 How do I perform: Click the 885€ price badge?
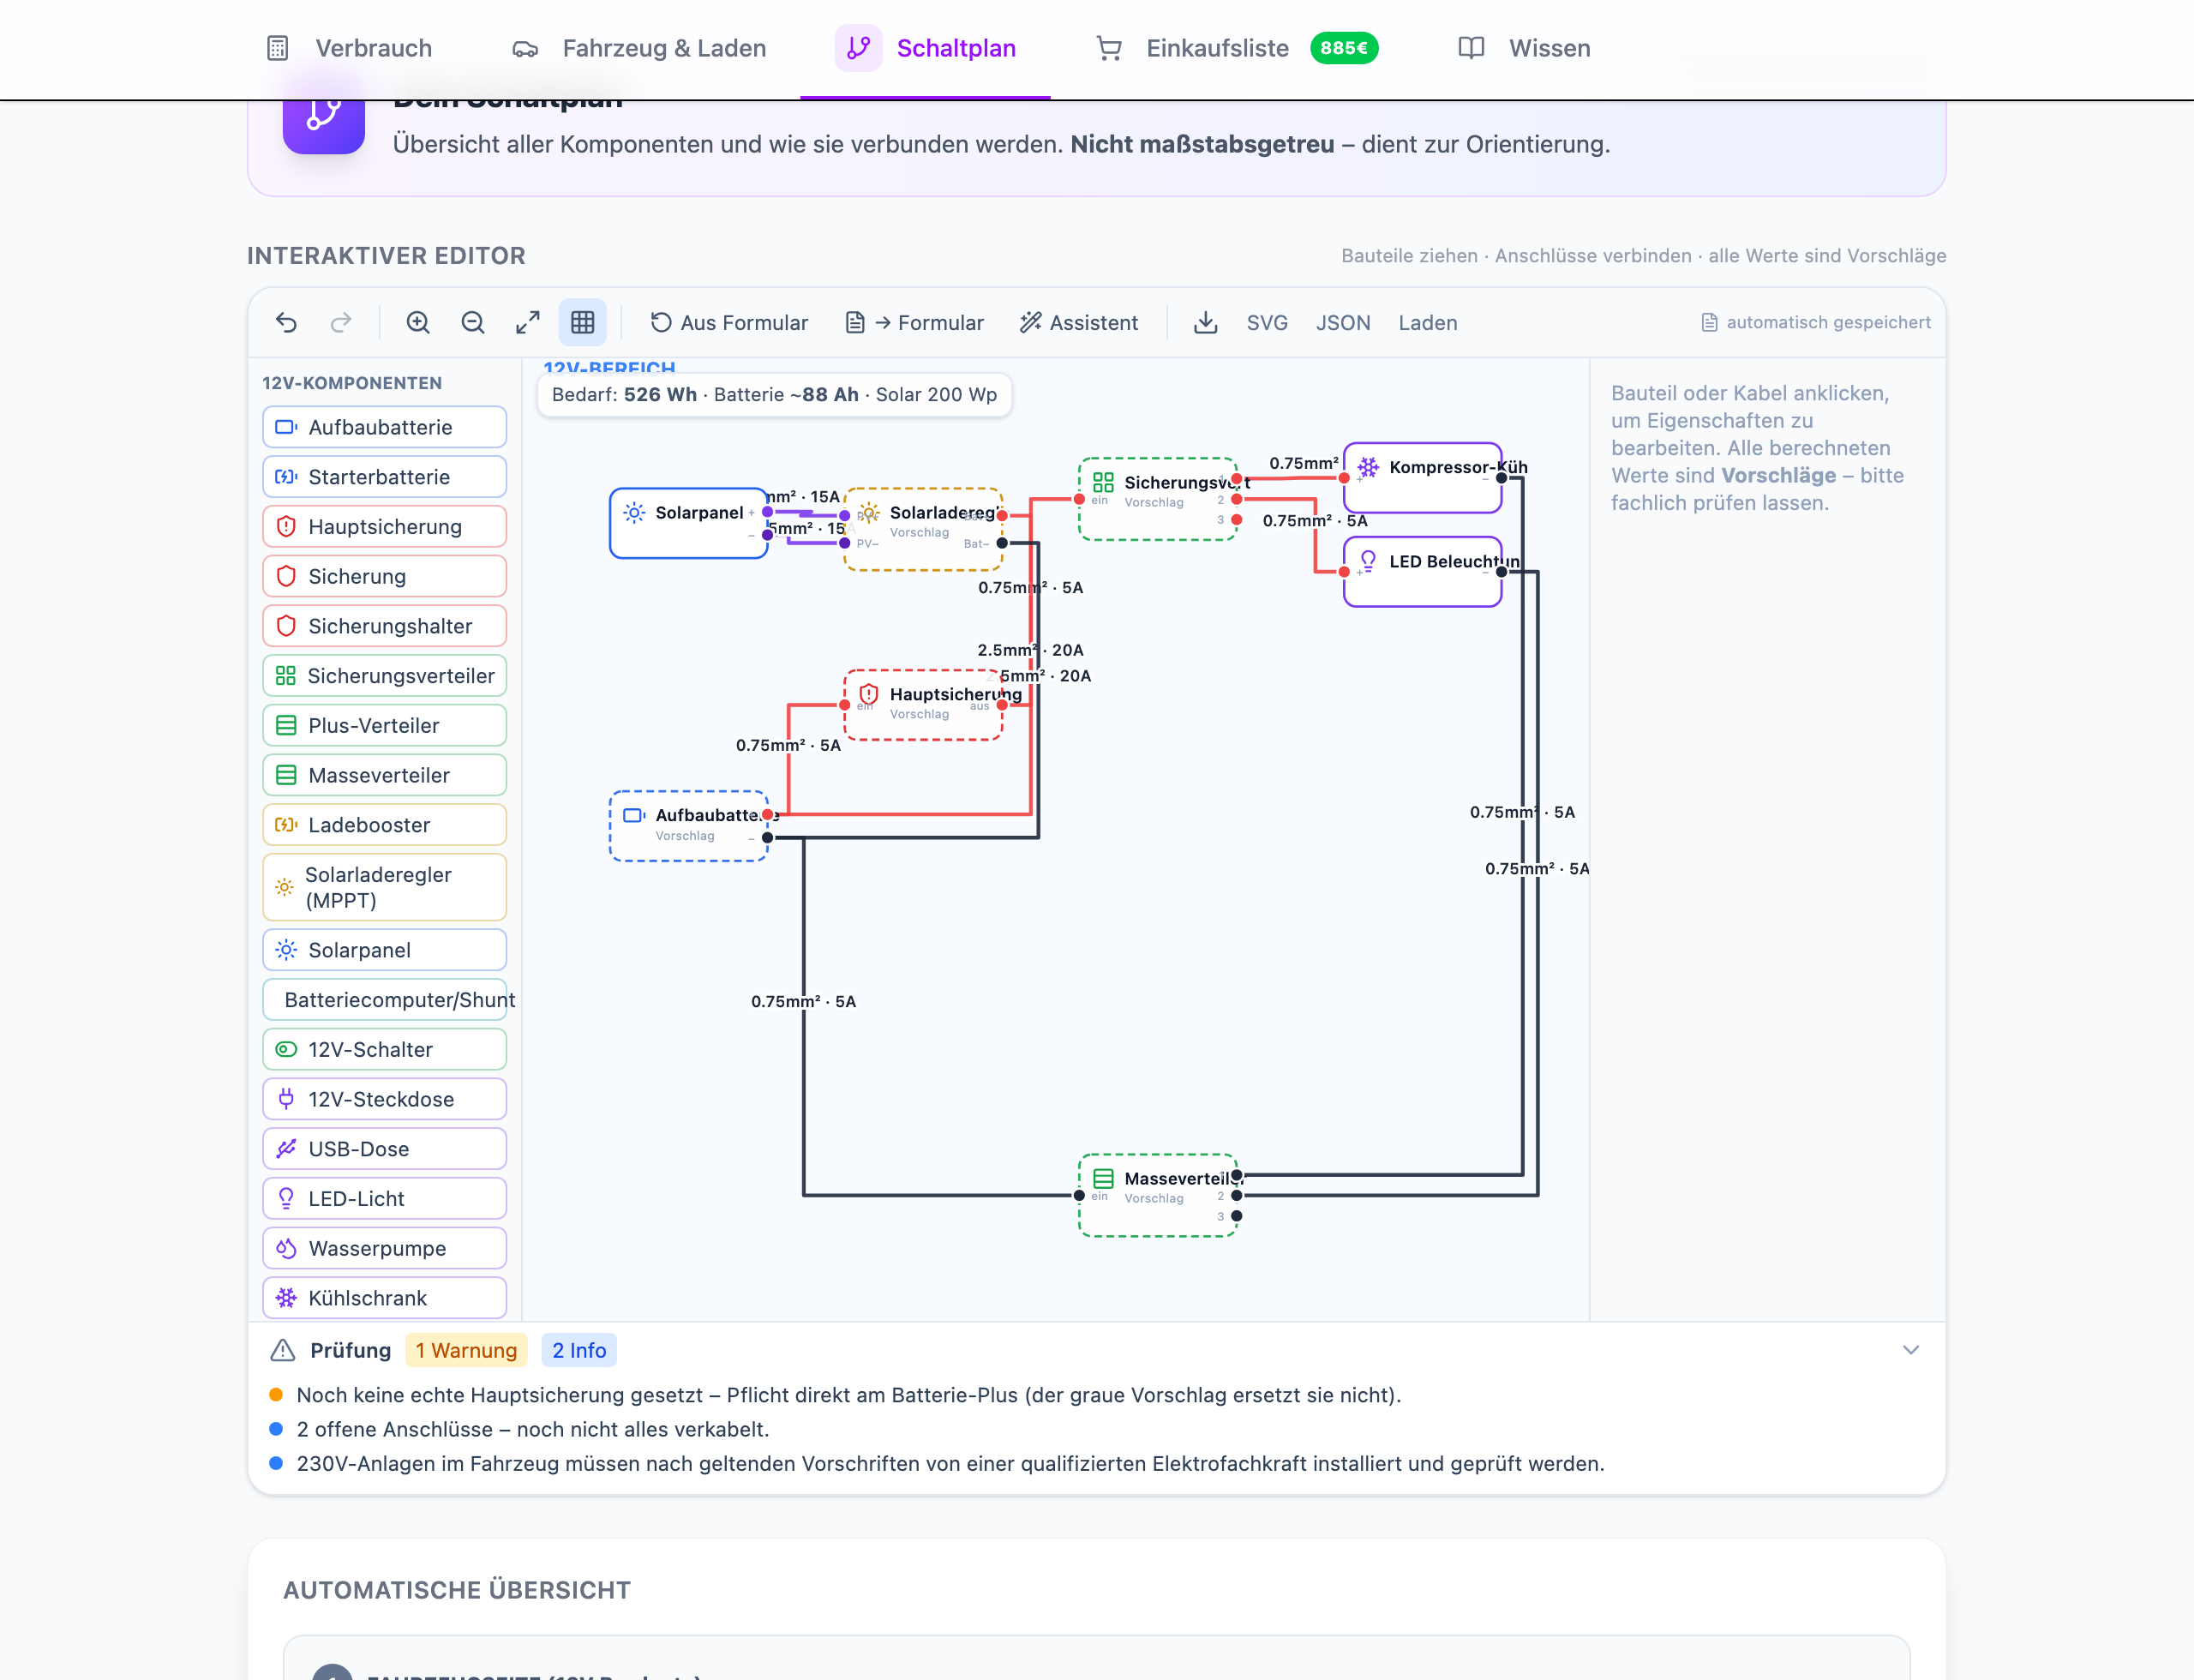pos(1344,48)
